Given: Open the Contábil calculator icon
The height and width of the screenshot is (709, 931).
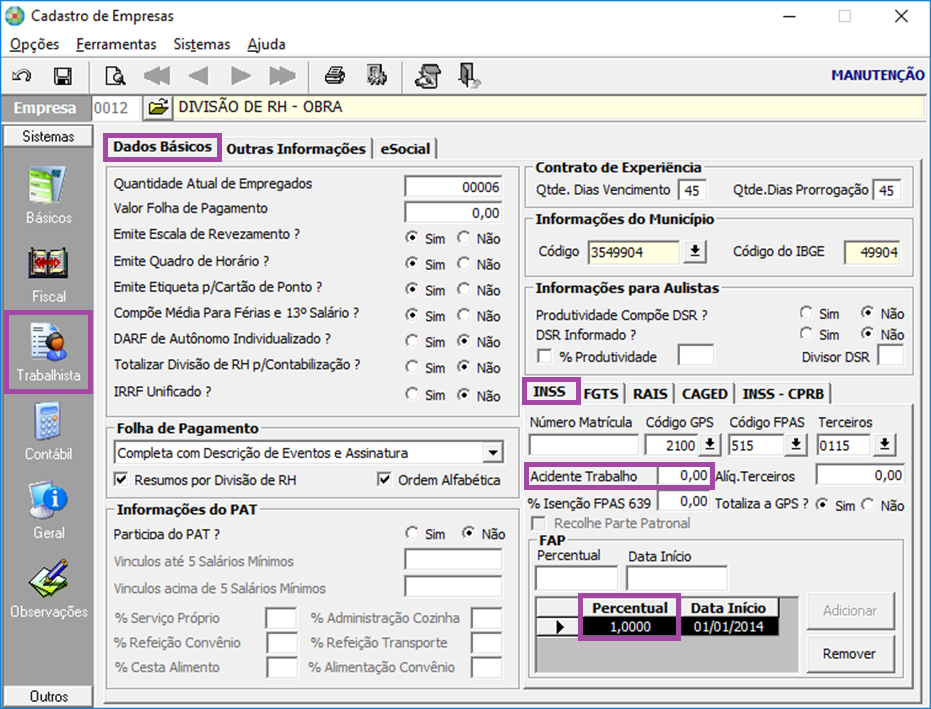Looking at the screenshot, I should coord(48,421).
